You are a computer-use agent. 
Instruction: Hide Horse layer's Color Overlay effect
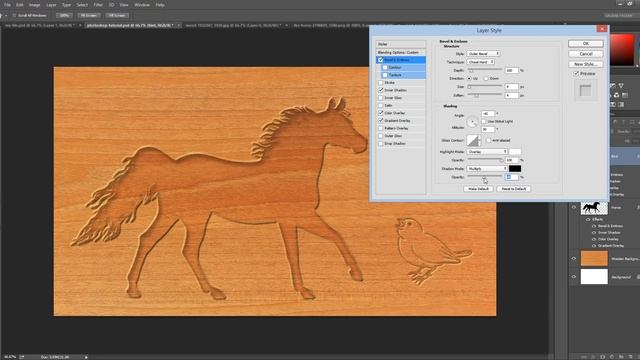coord(594,239)
